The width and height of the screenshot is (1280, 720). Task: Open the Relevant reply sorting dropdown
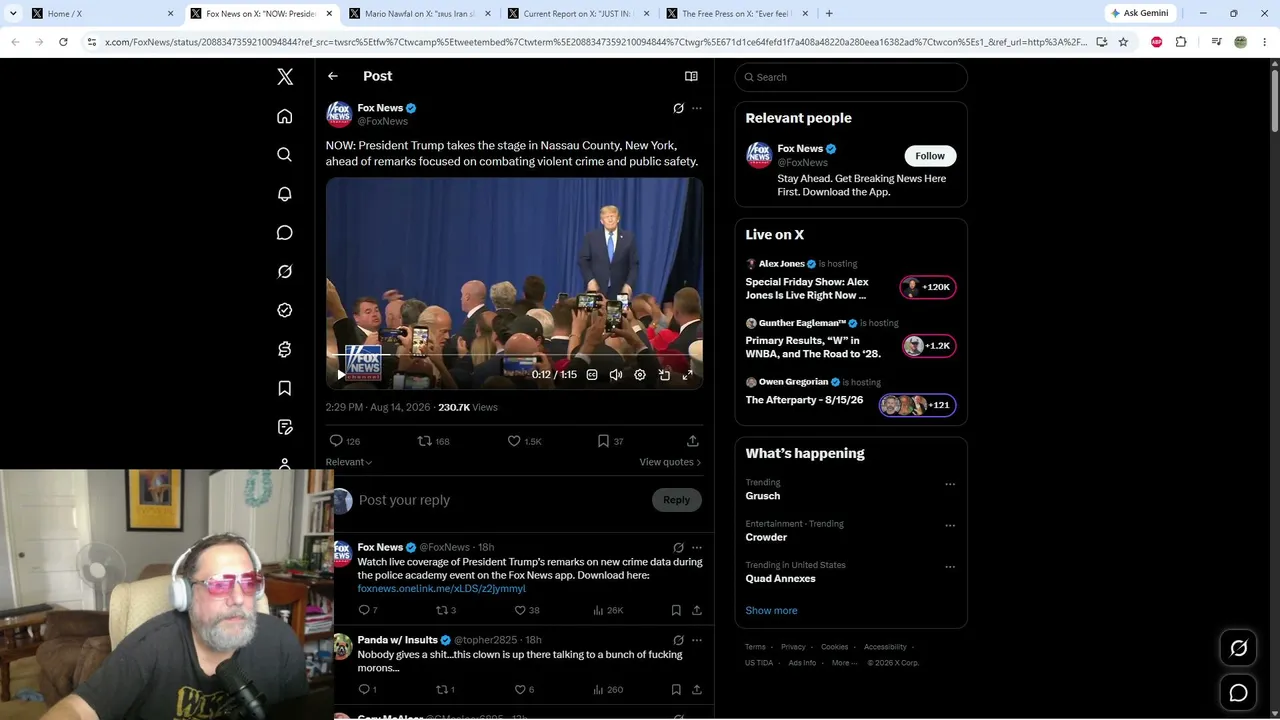tap(349, 462)
